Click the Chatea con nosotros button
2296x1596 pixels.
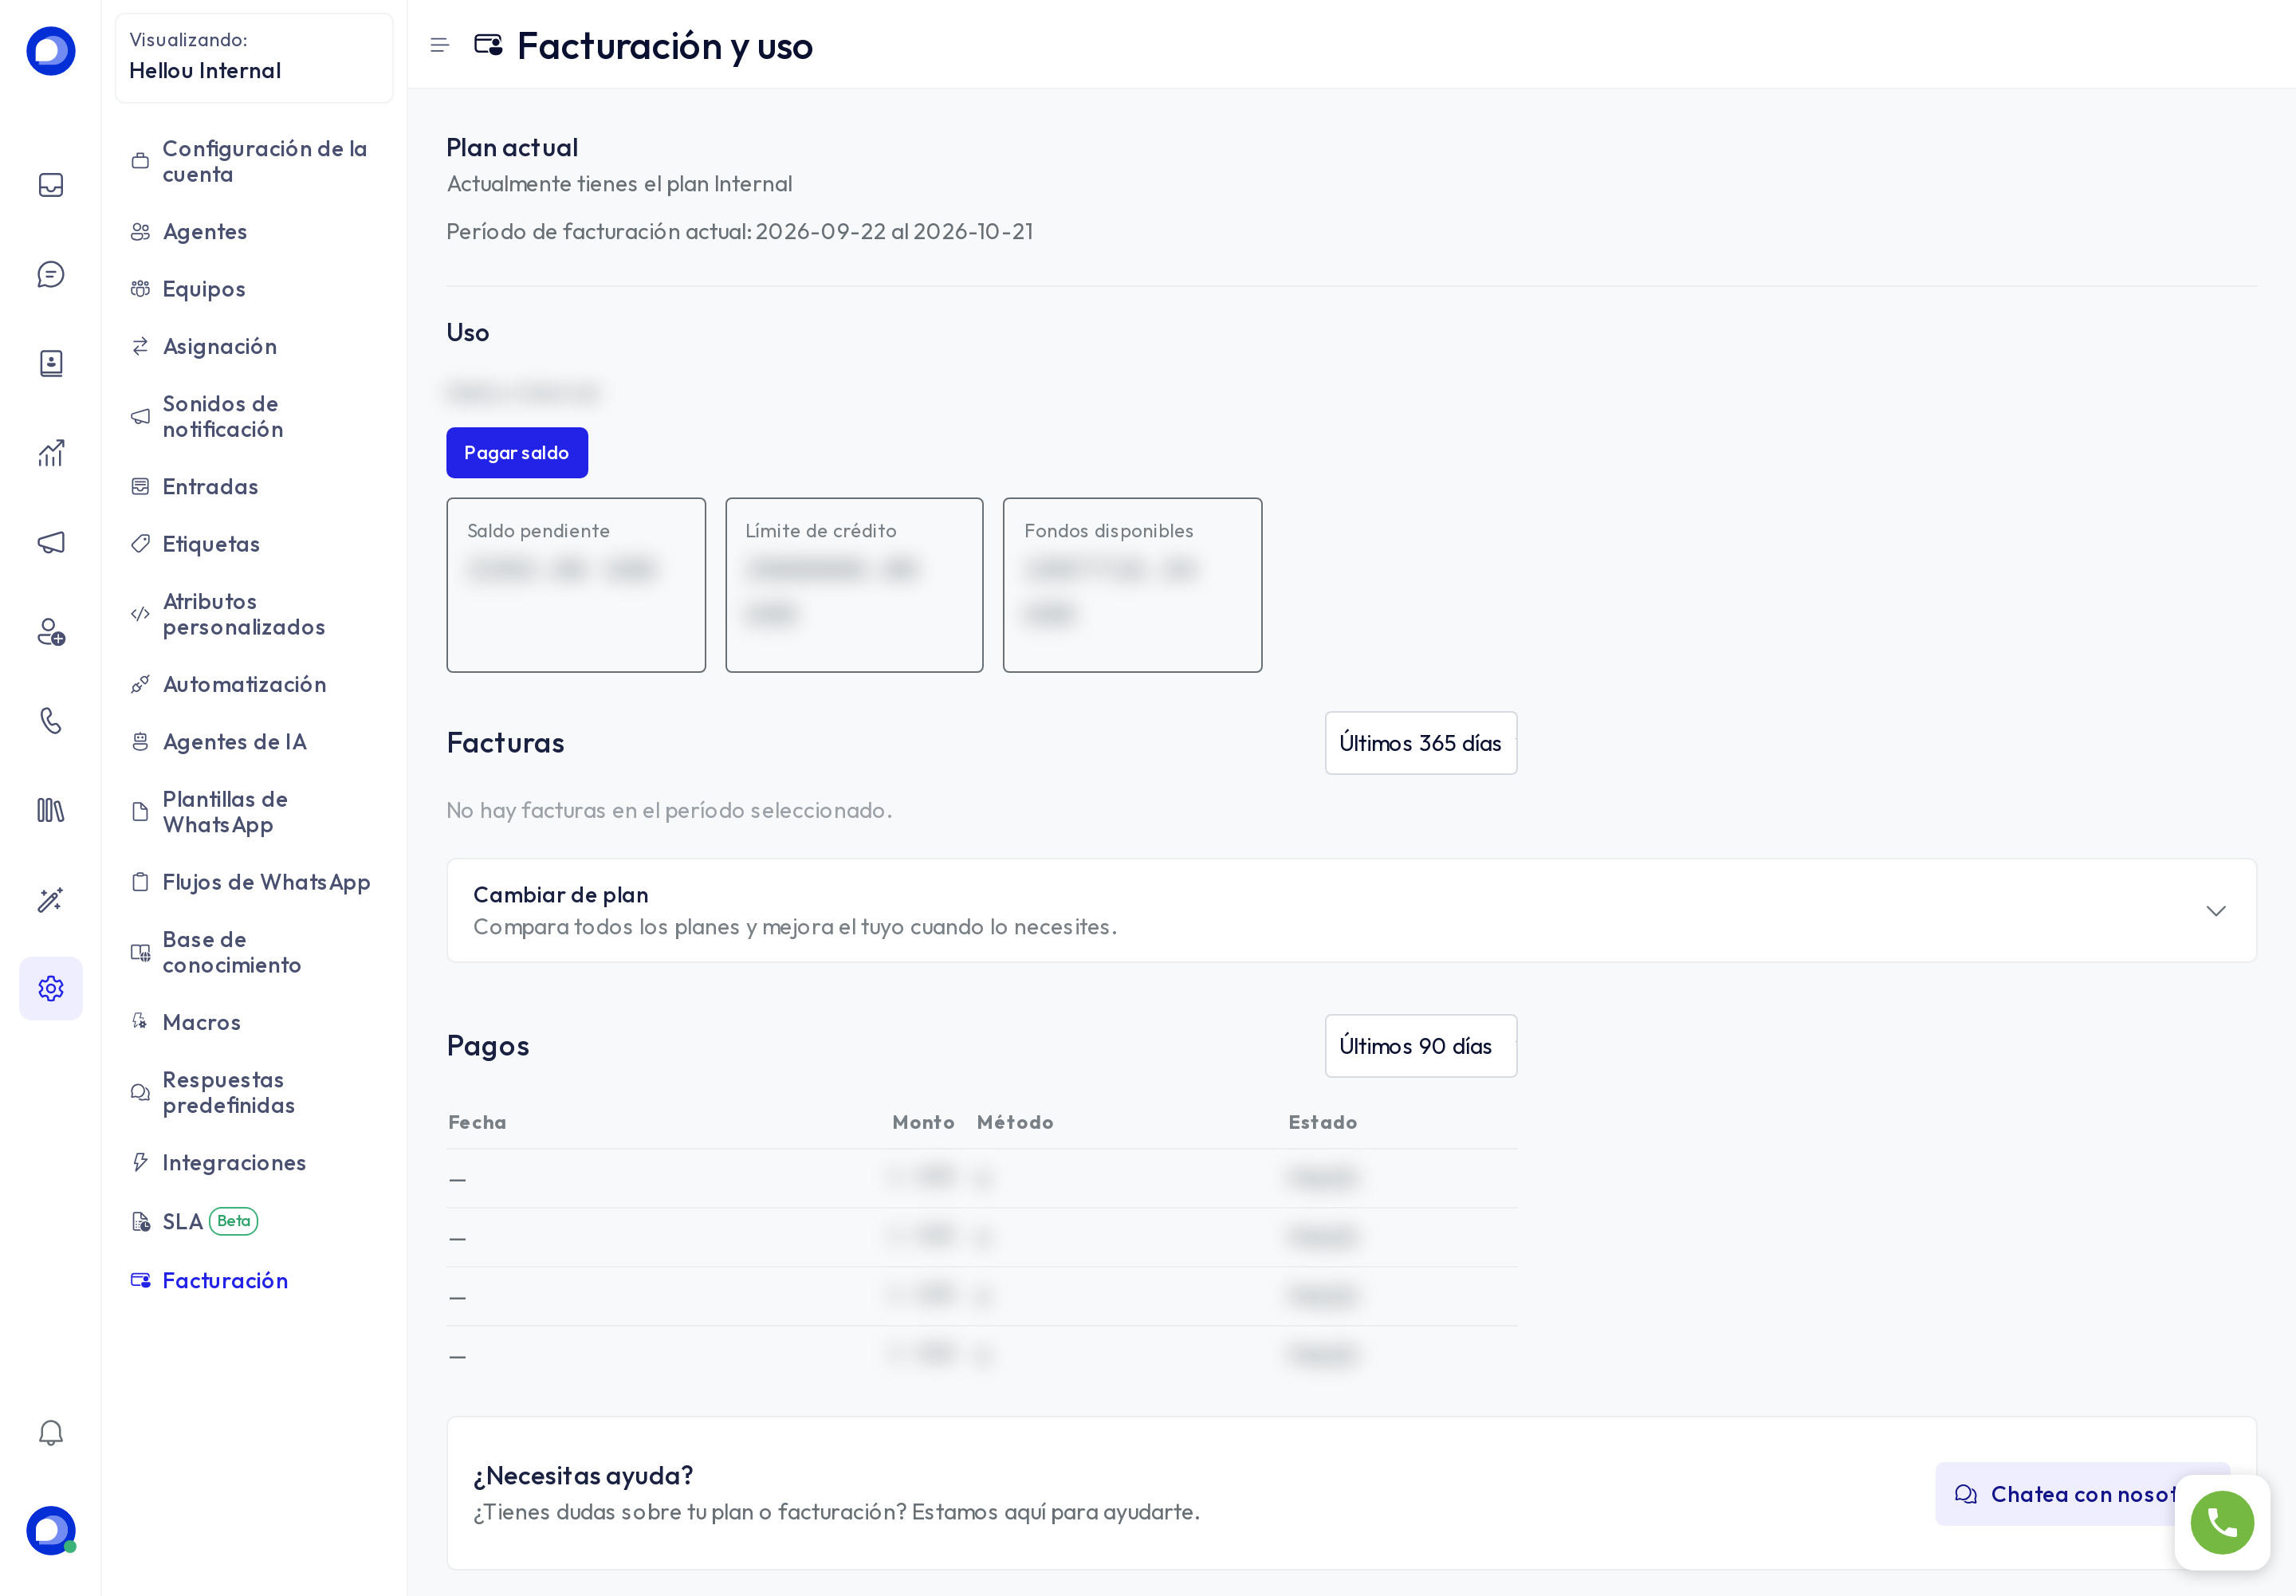coord(2082,1494)
